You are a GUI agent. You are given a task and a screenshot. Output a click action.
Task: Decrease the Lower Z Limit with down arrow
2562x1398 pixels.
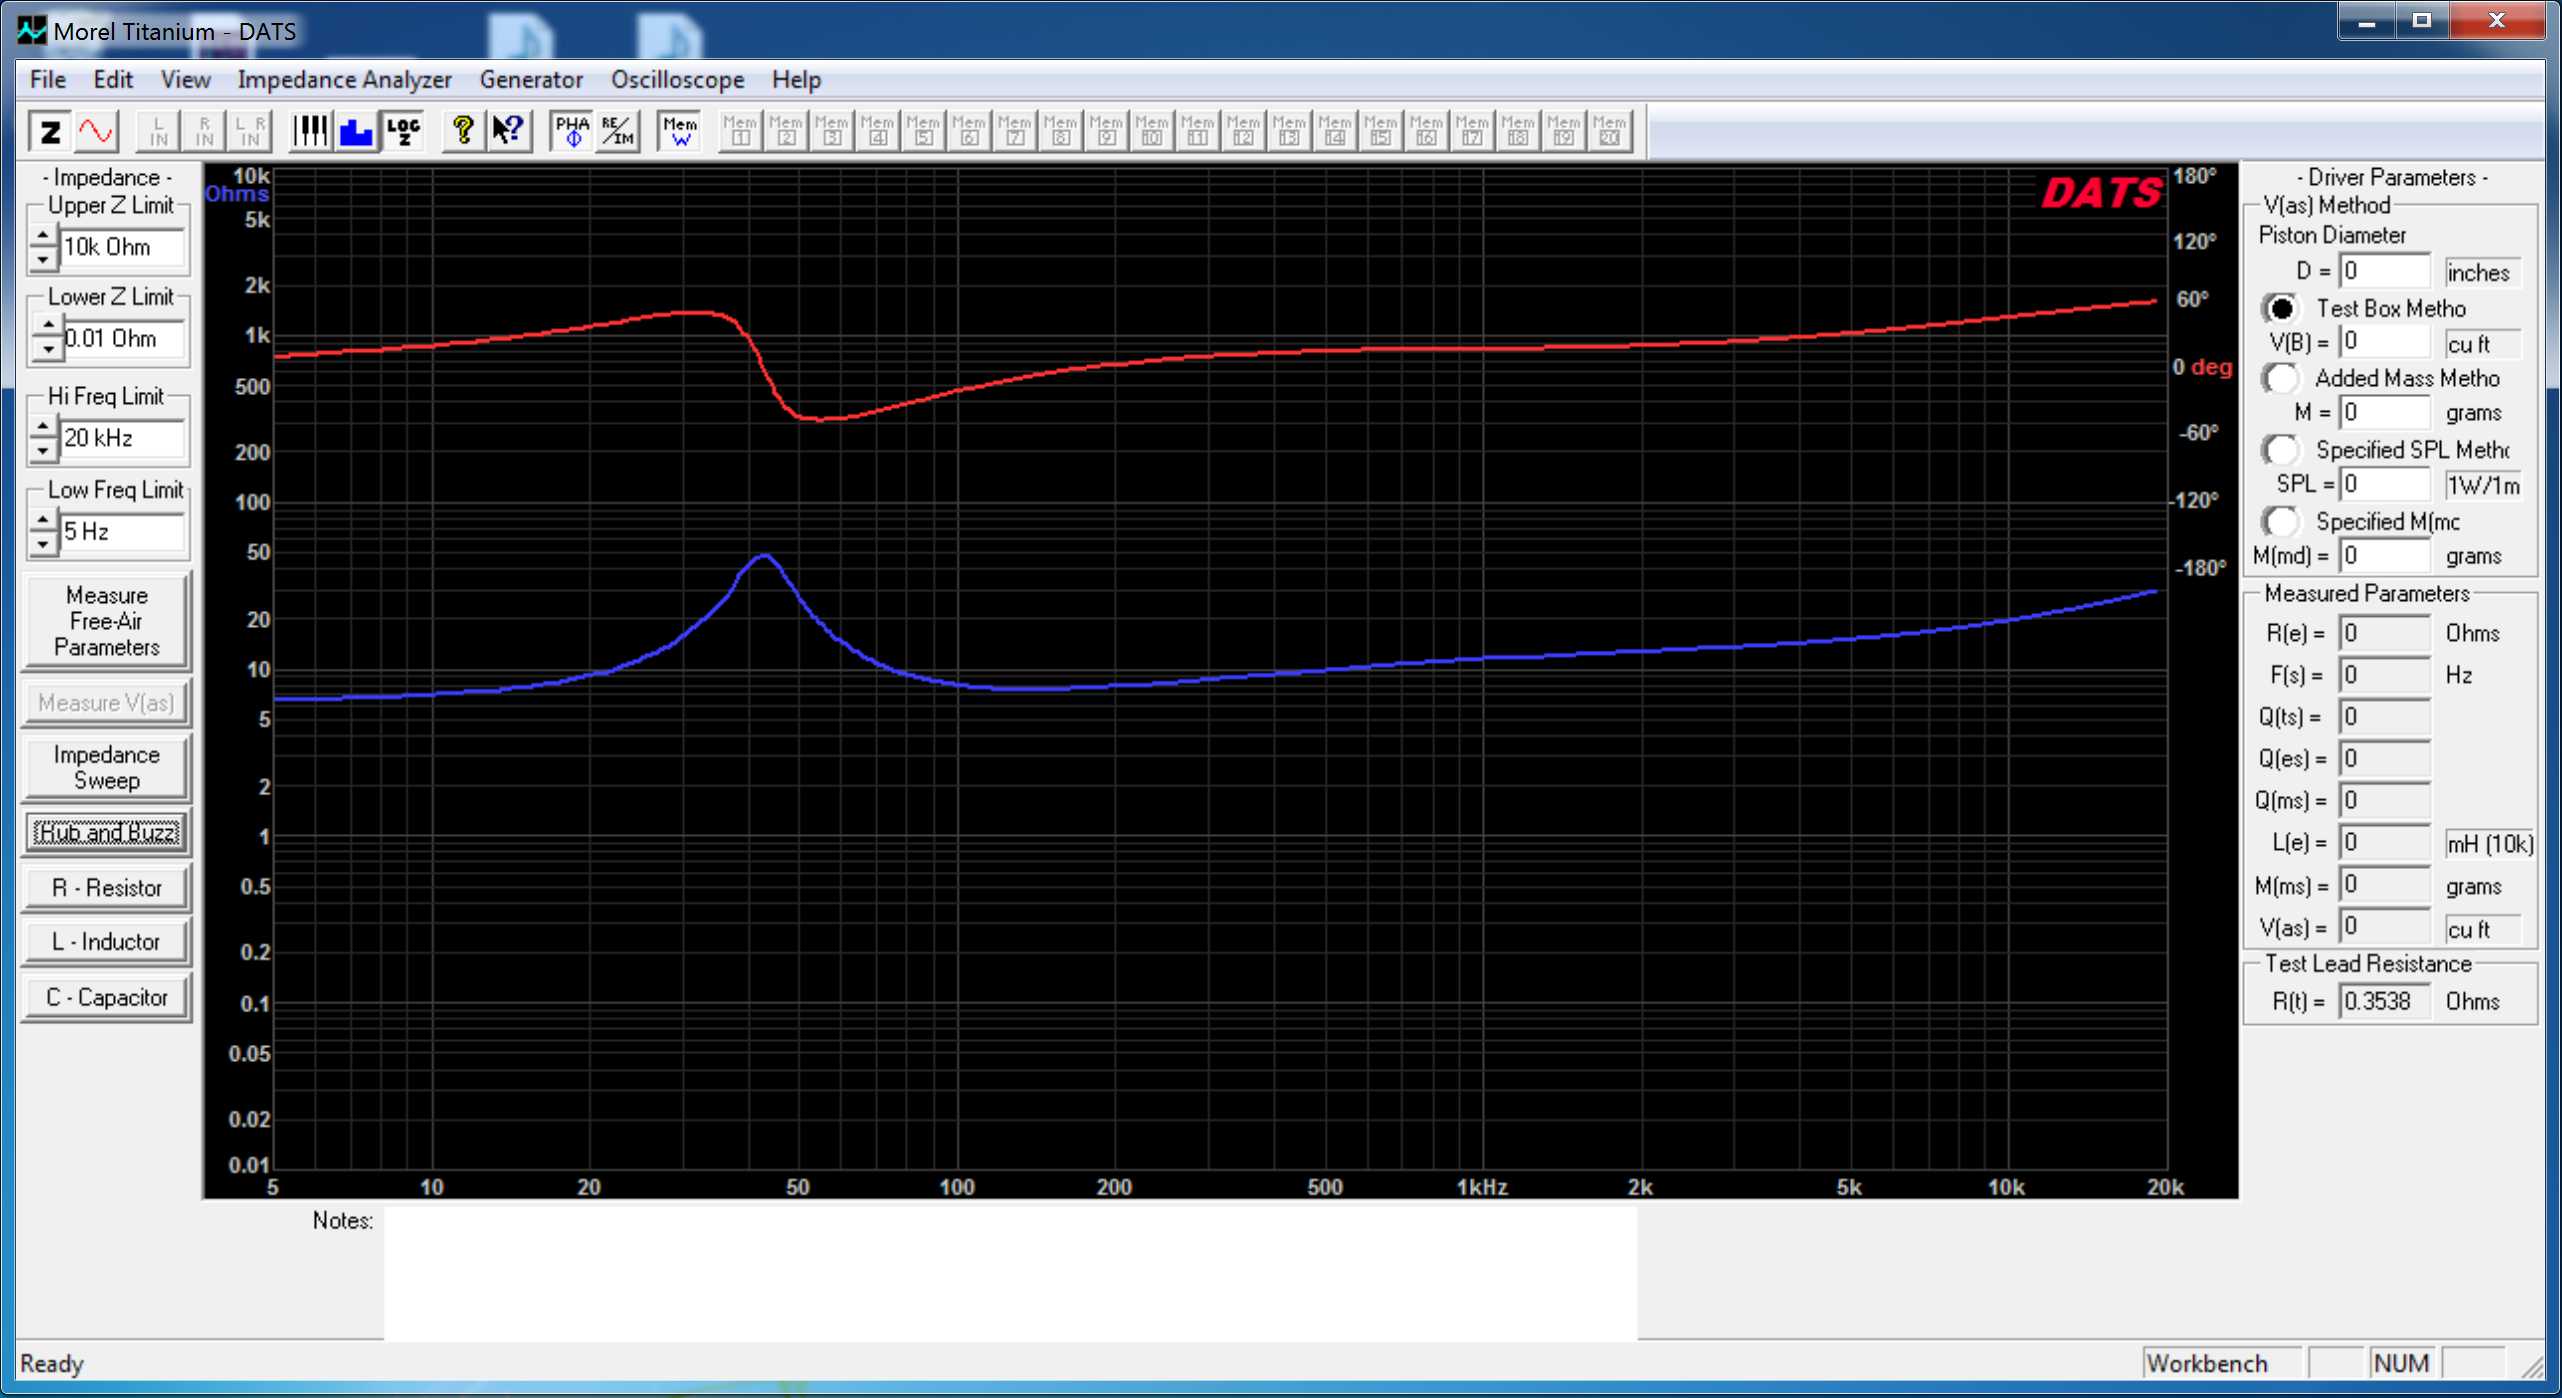tap(47, 350)
